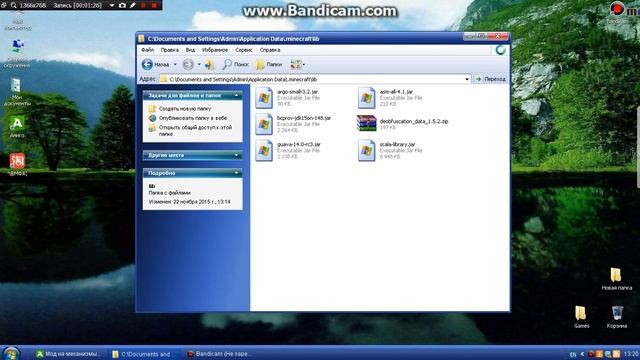Switch to Мод на механизмы taskbar window

[x=68, y=354]
